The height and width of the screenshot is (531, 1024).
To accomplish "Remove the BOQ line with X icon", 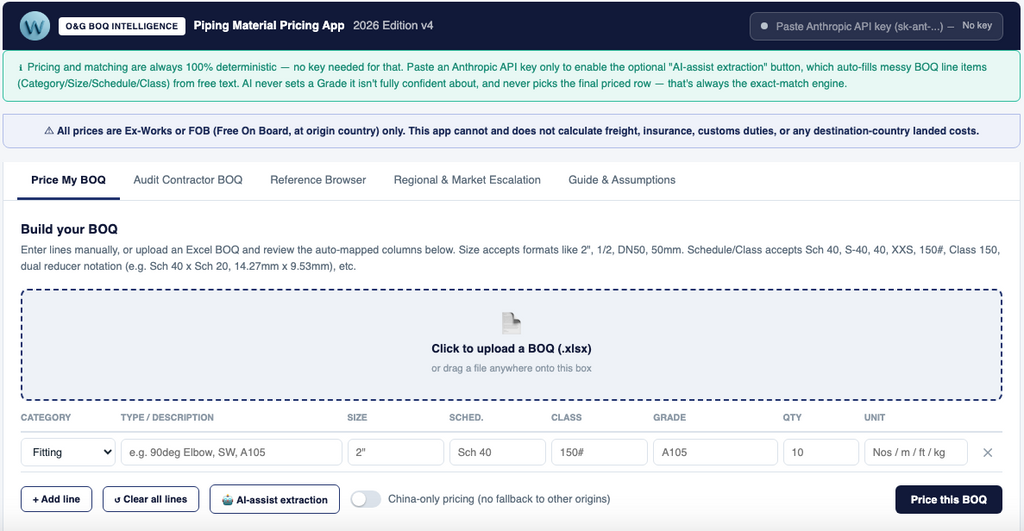I will click(987, 453).
